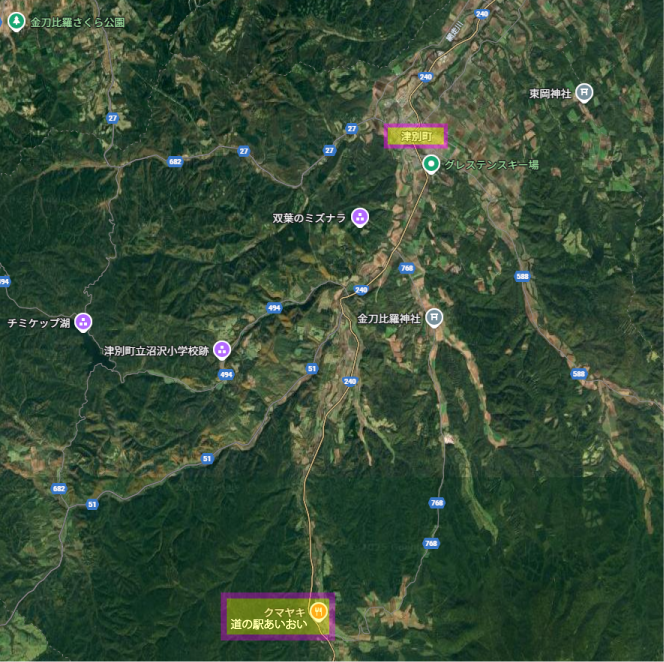Open the クマヤキ restaurant orange pin
Screen dimensions: 664x662
pos(318,612)
